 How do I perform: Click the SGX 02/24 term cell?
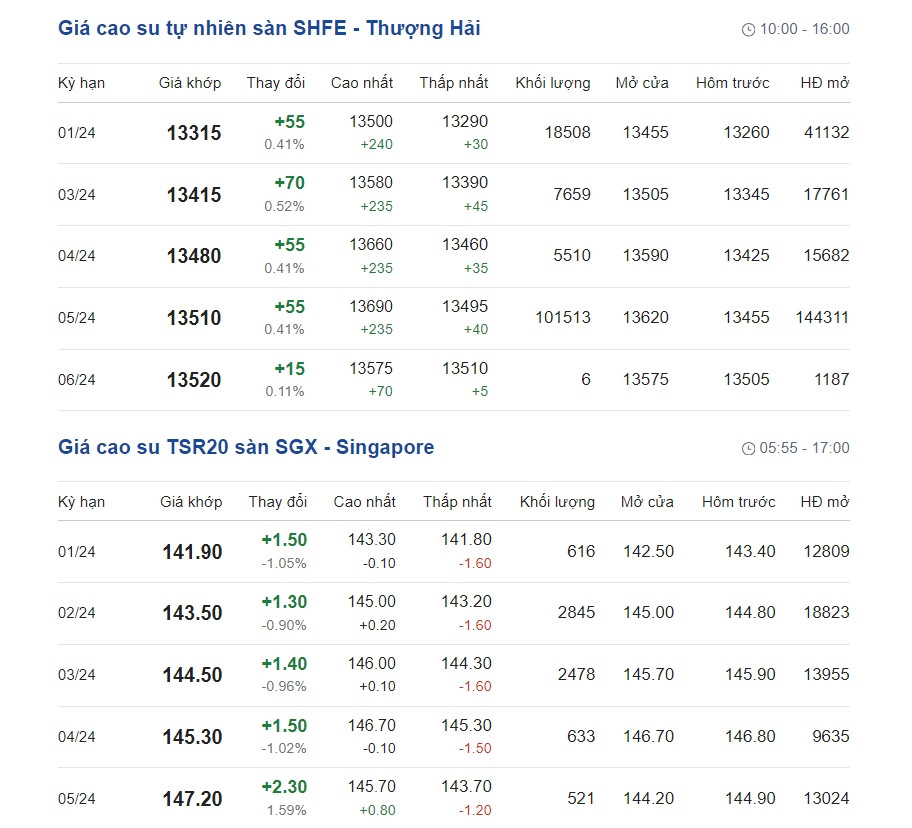[x=77, y=613]
